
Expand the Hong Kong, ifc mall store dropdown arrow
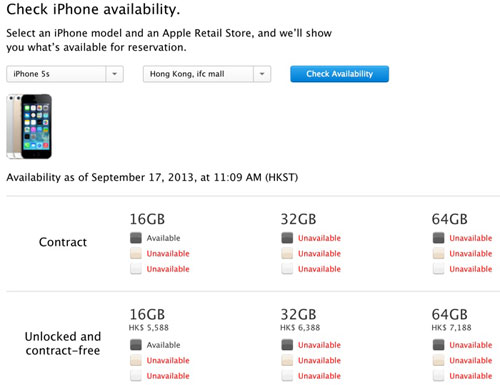pos(262,74)
